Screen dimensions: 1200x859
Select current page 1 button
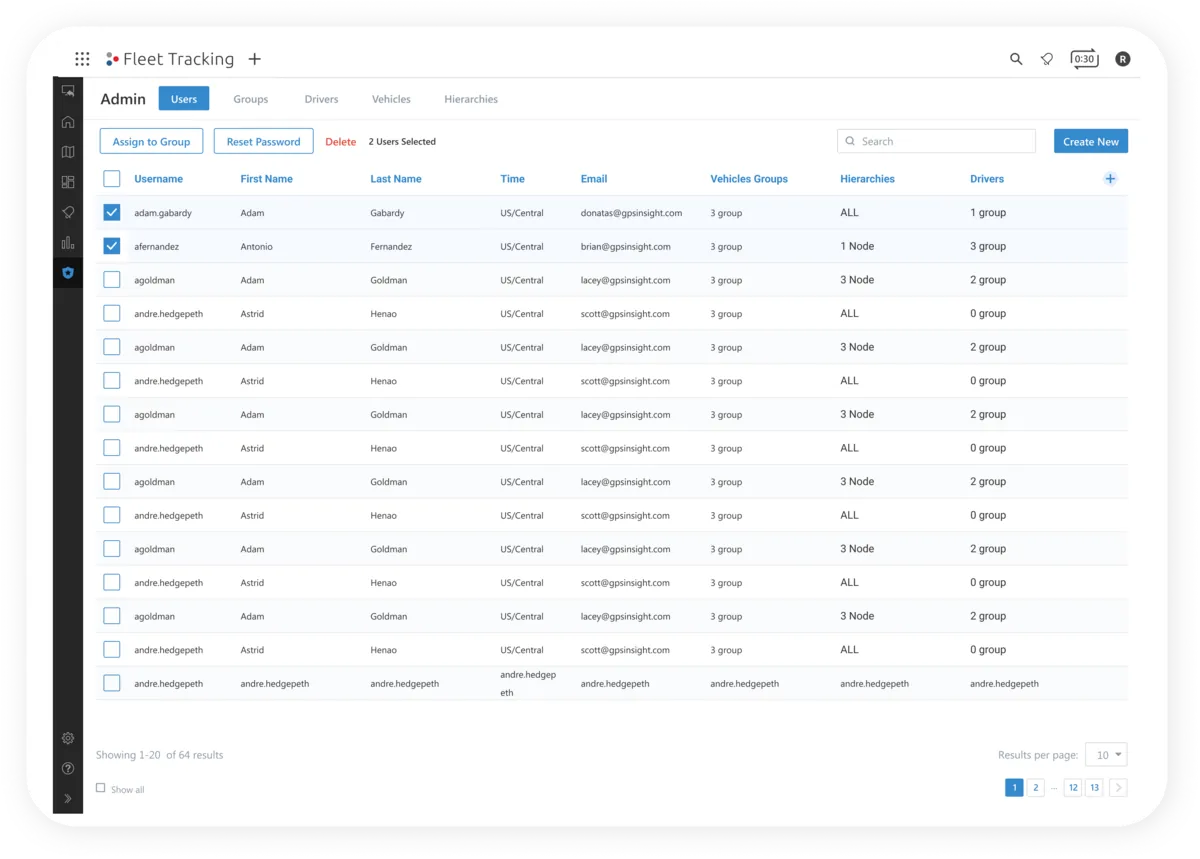pos(1014,788)
